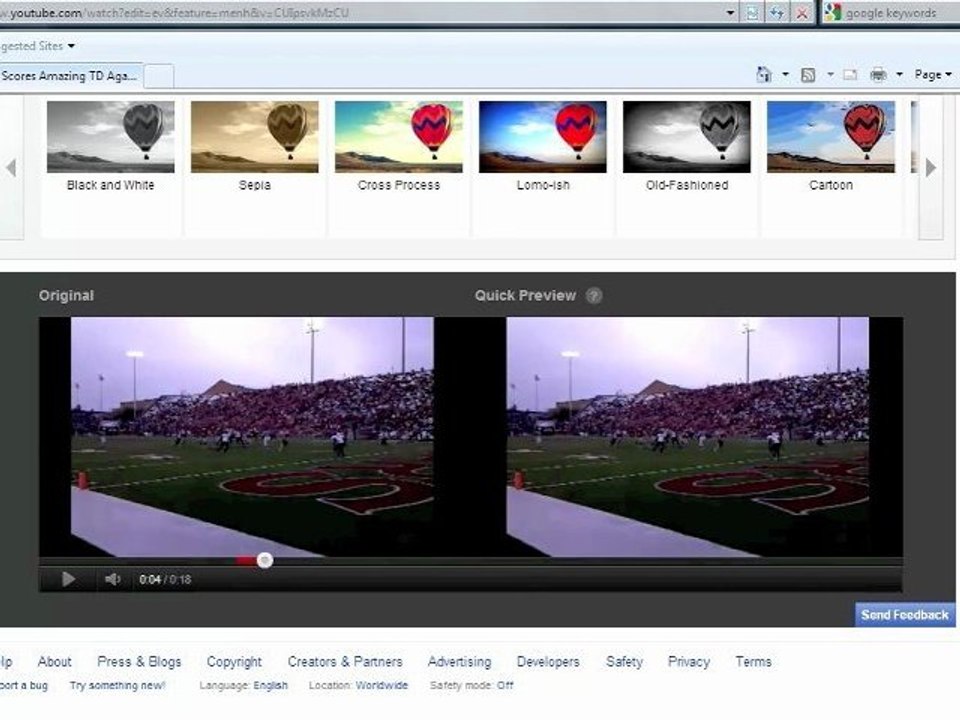Click the Quick Preview video frame

point(688,437)
